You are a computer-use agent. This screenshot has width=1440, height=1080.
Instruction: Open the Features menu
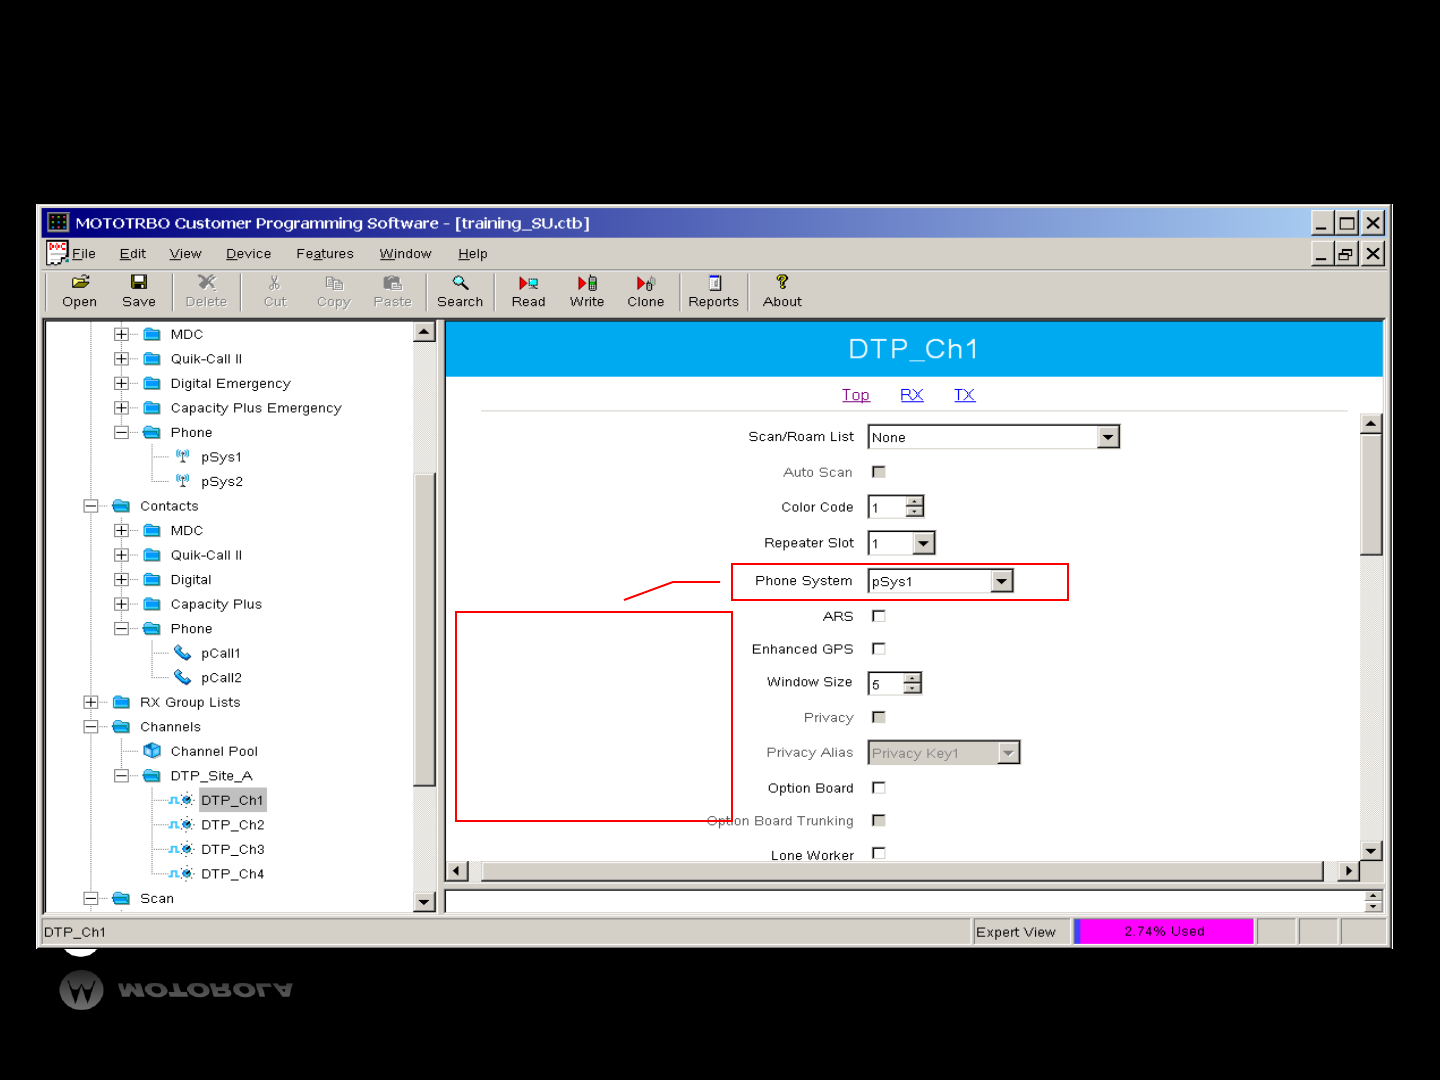[x=325, y=254]
